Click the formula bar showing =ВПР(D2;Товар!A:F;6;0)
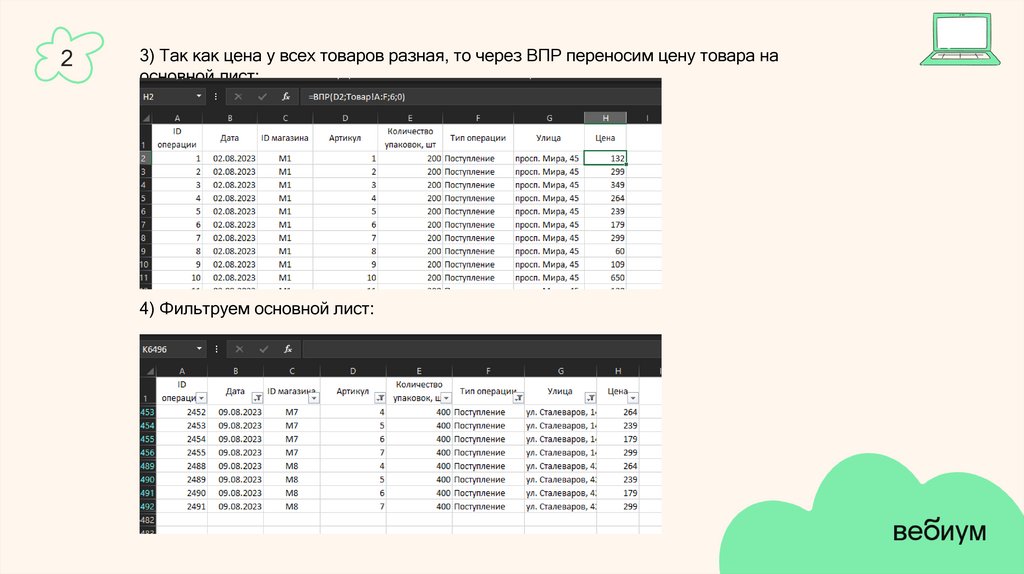This screenshot has height=574, width=1024. coord(480,97)
